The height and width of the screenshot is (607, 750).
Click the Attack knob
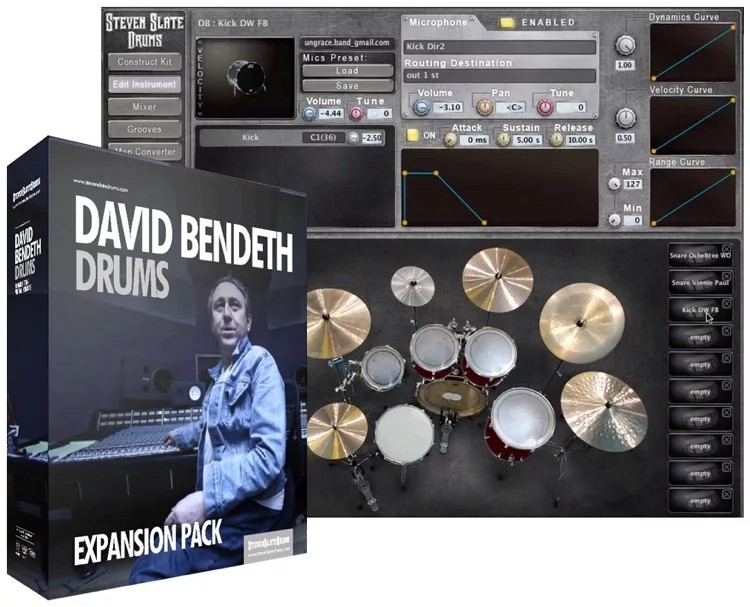pos(450,140)
